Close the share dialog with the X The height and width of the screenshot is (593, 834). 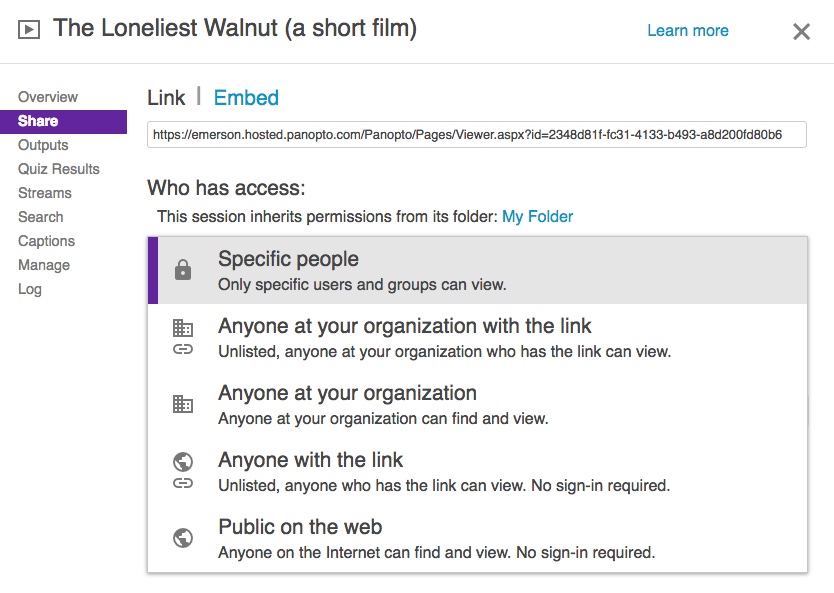pos(801,31)
